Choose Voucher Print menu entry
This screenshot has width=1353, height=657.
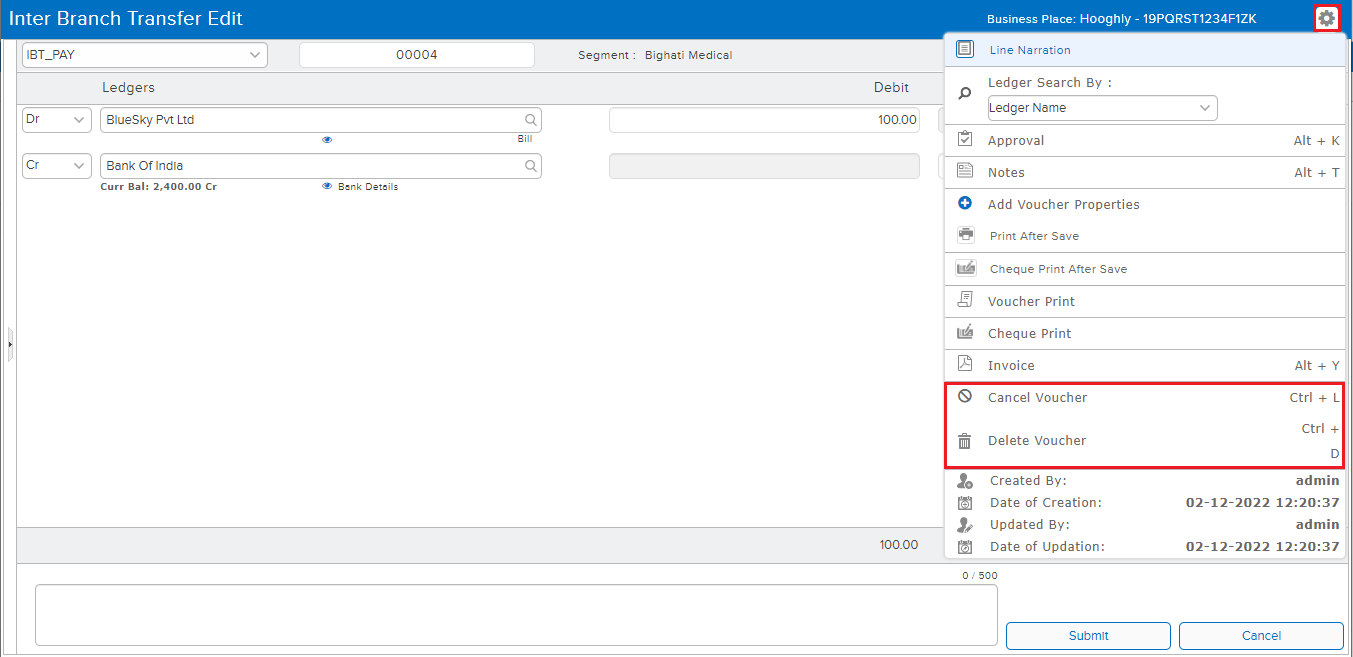[x=1031, y=301]
